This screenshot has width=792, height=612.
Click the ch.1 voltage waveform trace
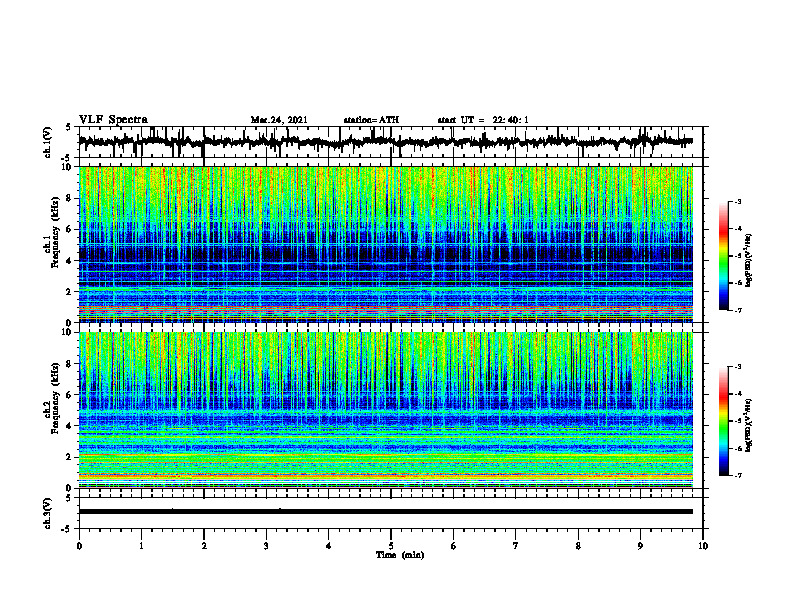[385, 142]
